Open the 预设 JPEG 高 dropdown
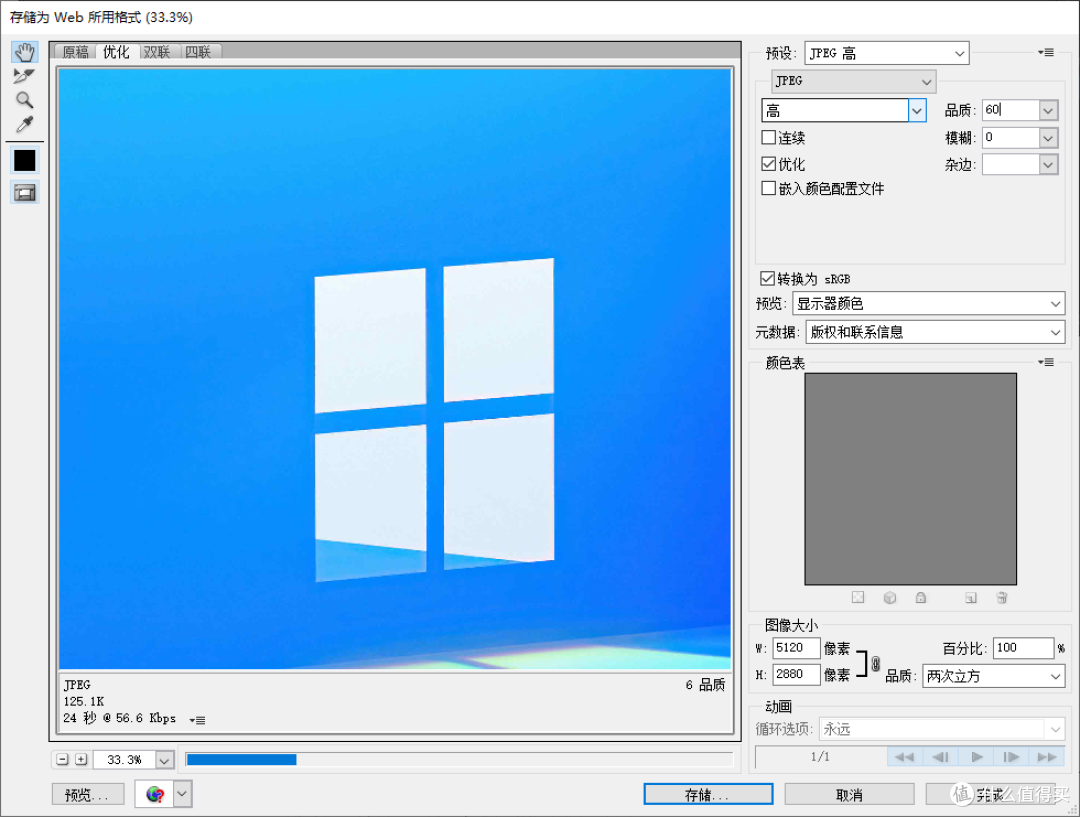The width and height of the screenshot is (1080, 817). pyautogui.click(x=886, y=53)
